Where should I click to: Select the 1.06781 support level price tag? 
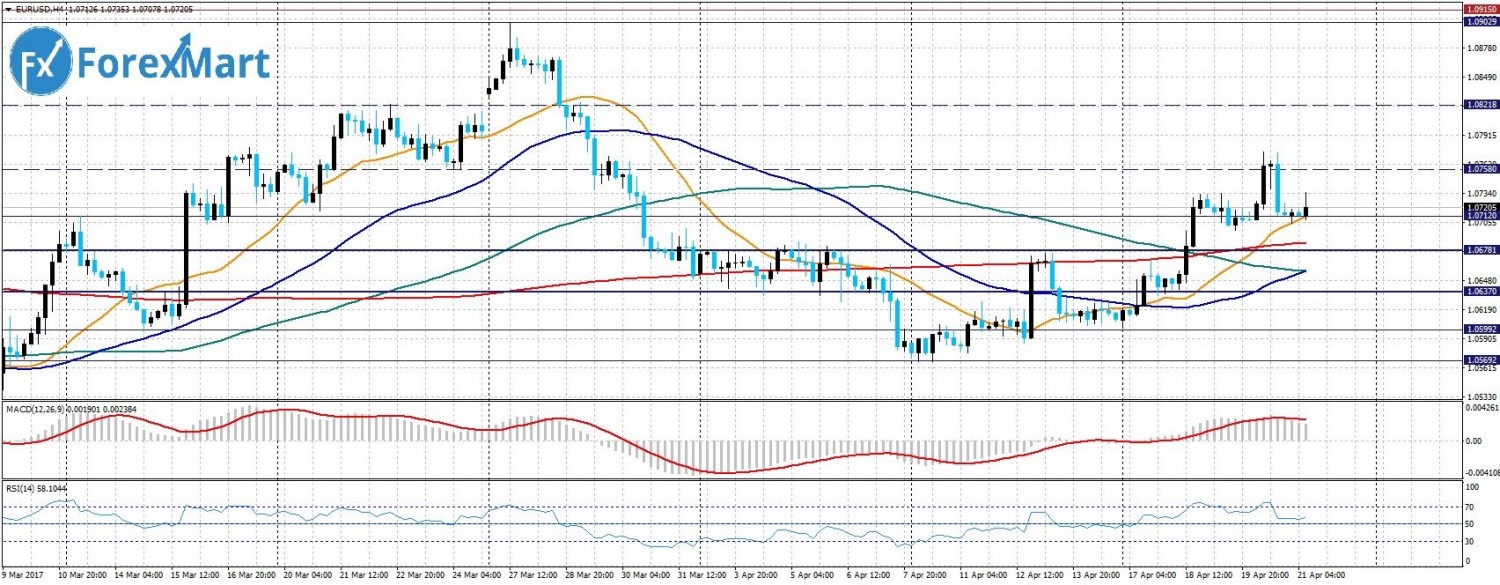1479,250
